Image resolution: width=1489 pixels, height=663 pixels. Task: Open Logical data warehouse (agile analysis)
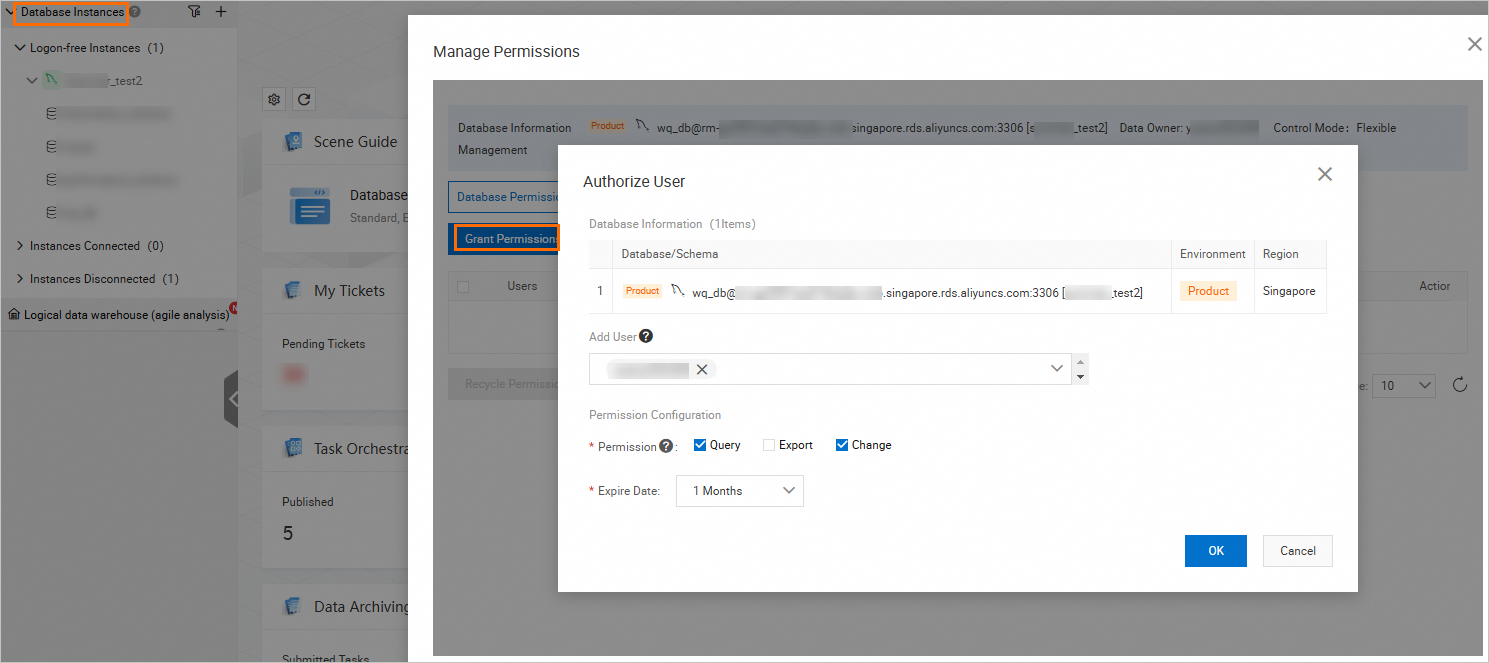pyautogui.click(x=126, y=314)
